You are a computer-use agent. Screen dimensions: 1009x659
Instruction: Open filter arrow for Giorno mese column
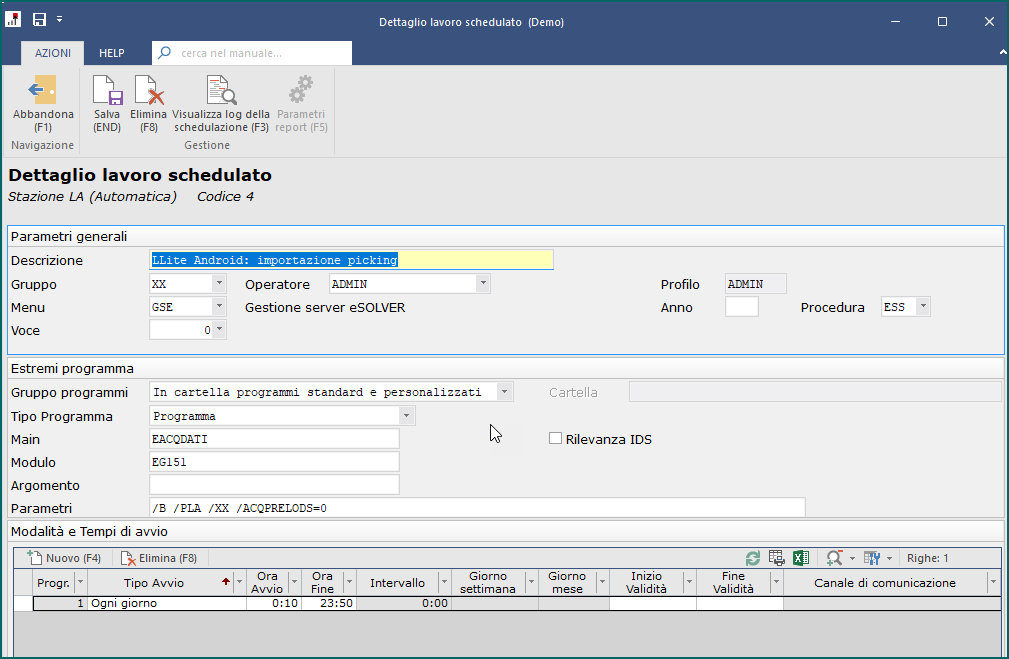tap(603, 582)
